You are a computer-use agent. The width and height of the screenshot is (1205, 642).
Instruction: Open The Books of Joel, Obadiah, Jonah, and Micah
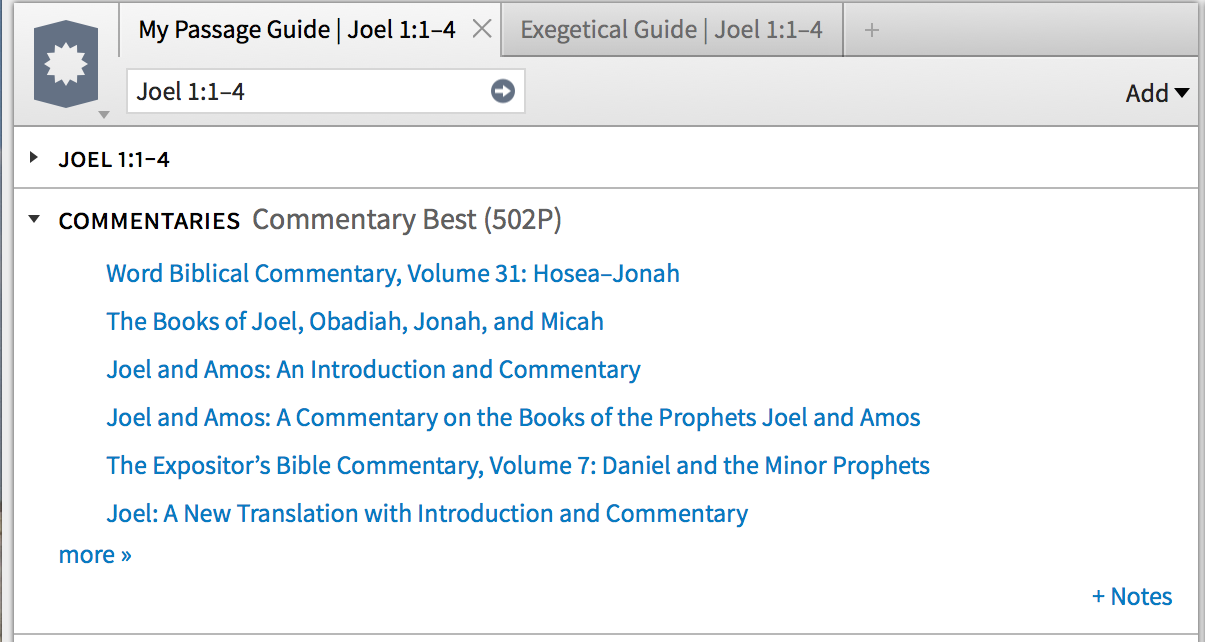pyautogui.click(x=355, y=321)
